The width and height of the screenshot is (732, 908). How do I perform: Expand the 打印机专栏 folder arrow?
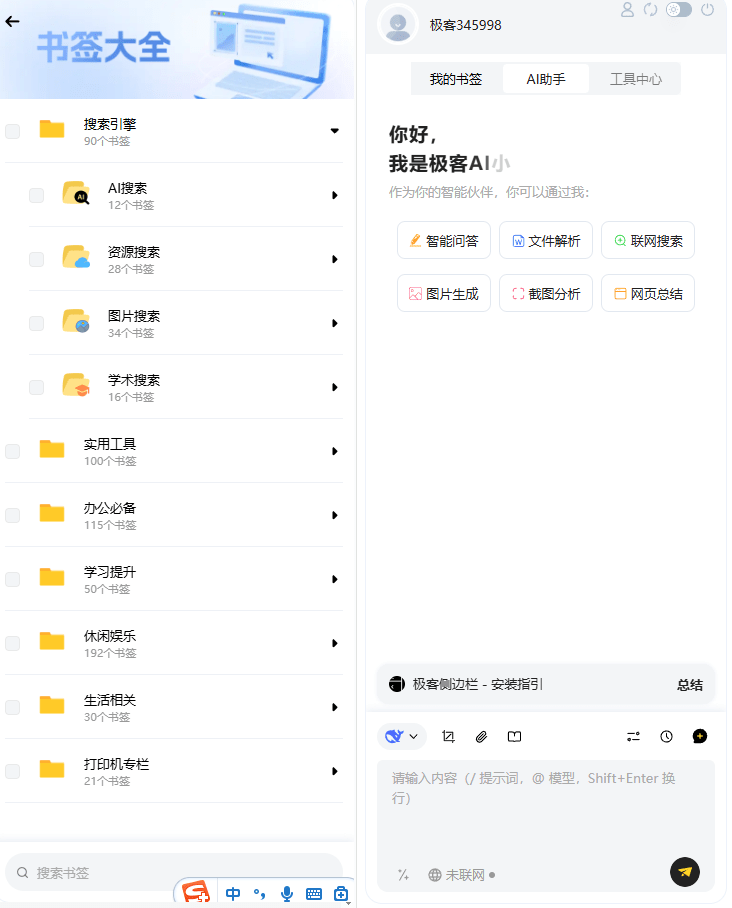[335, 771]
